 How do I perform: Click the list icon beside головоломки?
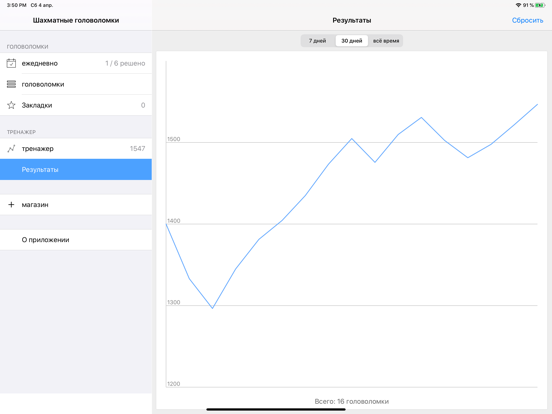point(11,84)
